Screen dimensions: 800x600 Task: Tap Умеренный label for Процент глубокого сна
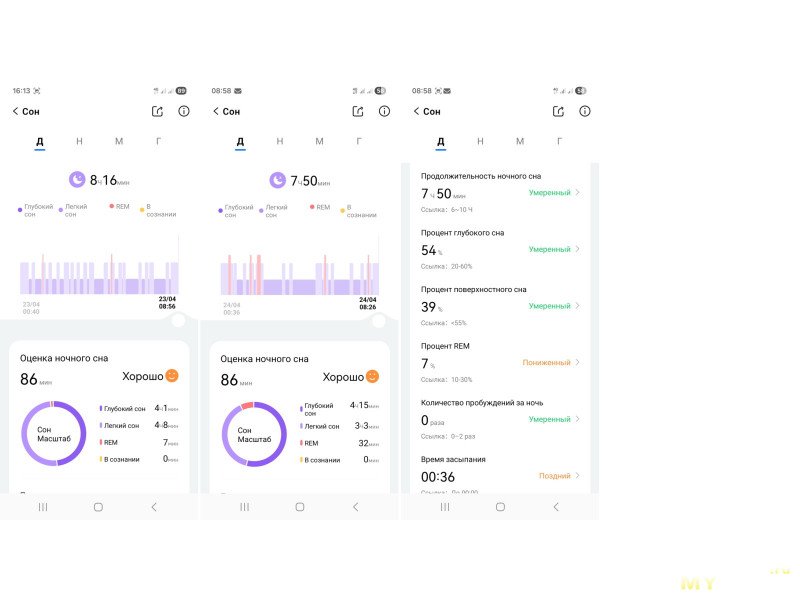tap(549, 250)
